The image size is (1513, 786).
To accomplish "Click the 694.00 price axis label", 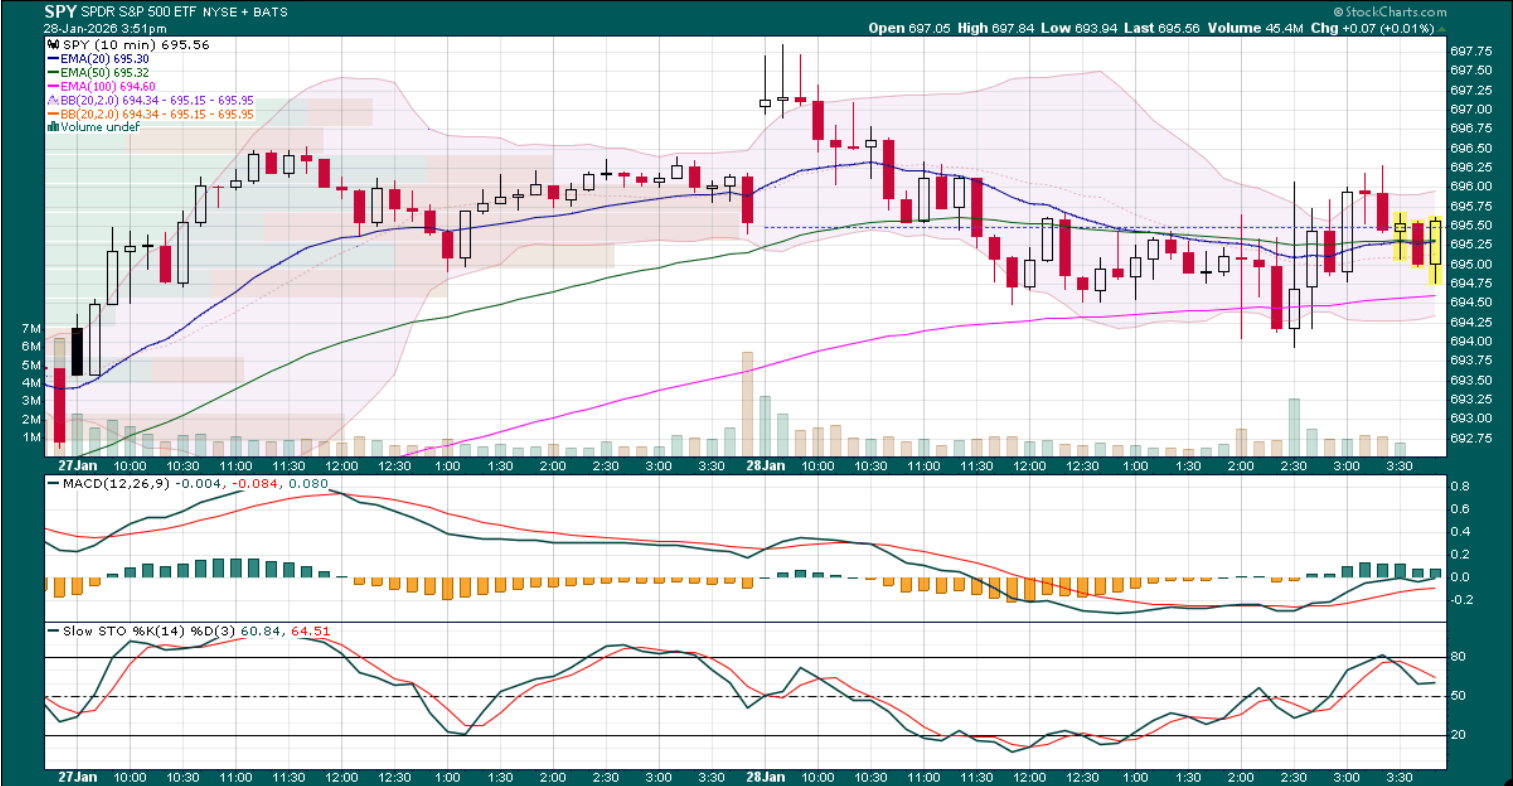I will [x=1470, y=341].
